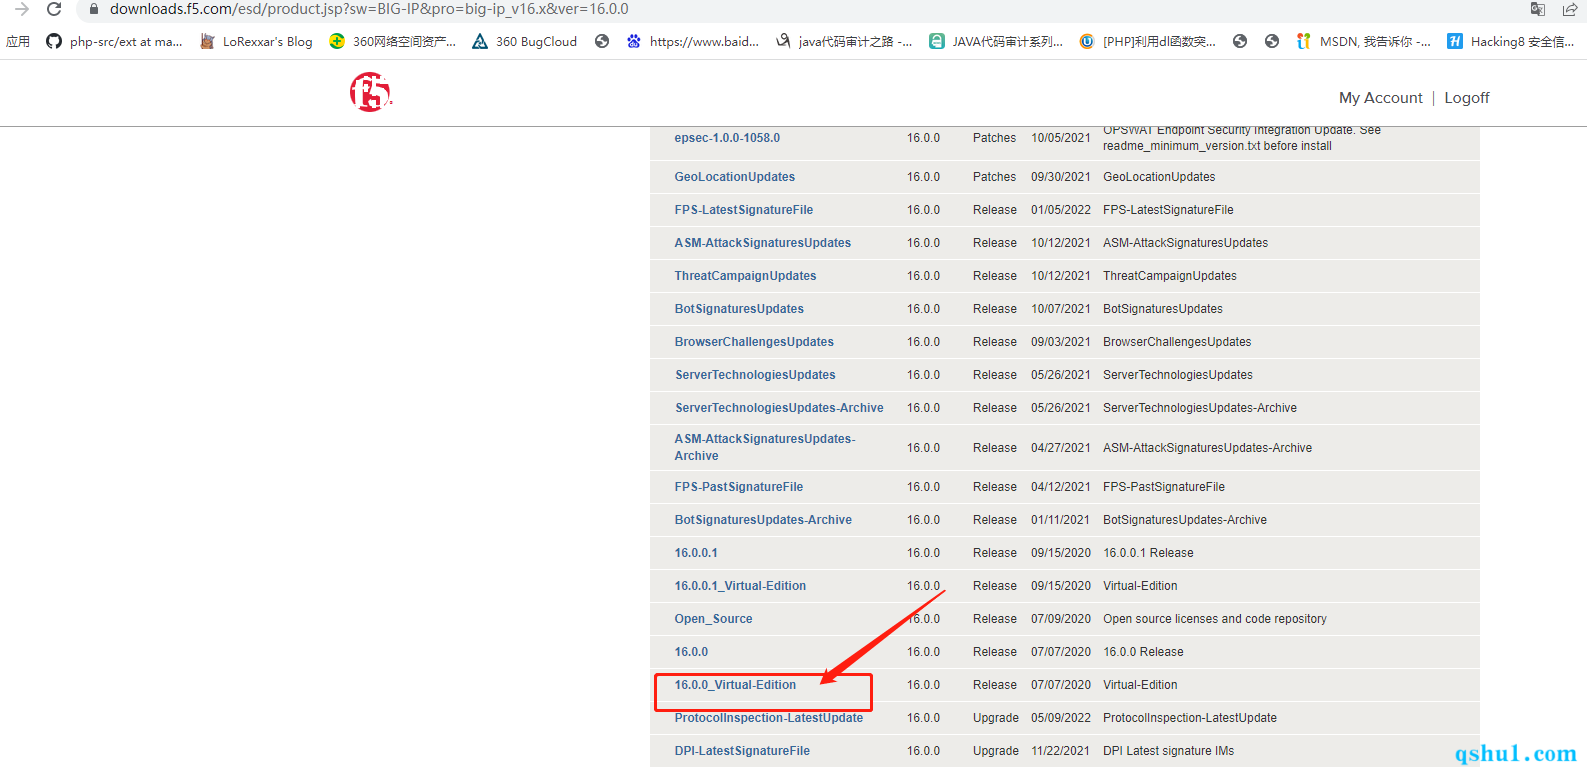This screenshot has width=1587, height=778.
Task: Open globe bookmark after 360 BugCloud
Action: (602, 42)
